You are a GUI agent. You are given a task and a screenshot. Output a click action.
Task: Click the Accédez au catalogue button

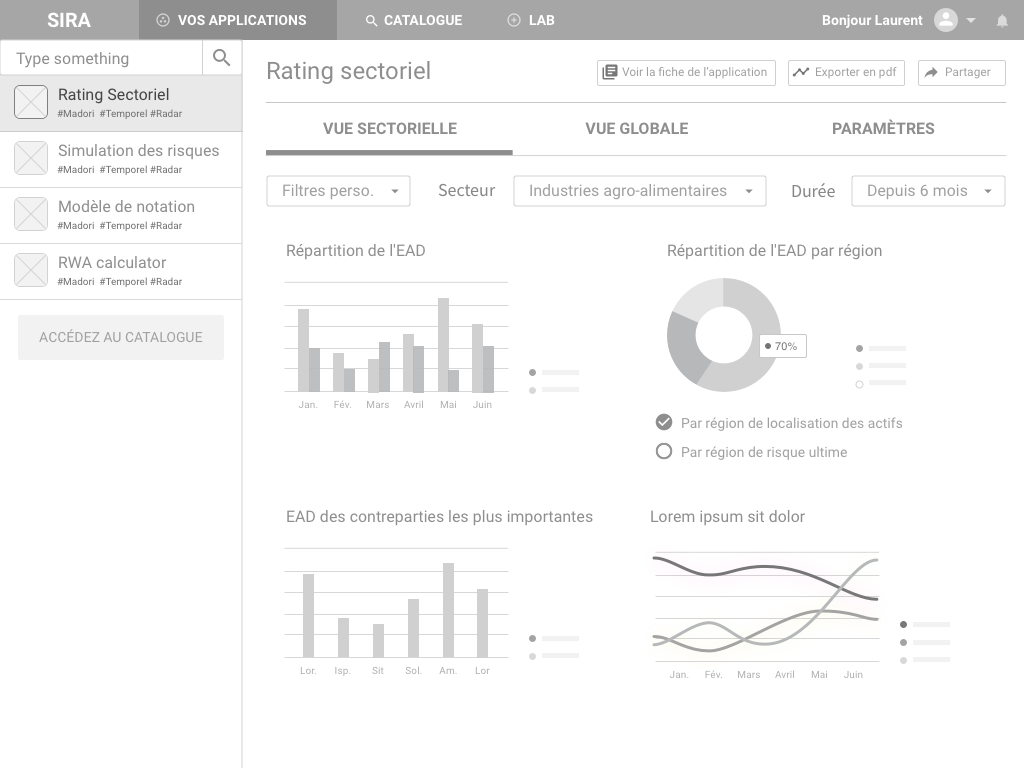point(121,338)
